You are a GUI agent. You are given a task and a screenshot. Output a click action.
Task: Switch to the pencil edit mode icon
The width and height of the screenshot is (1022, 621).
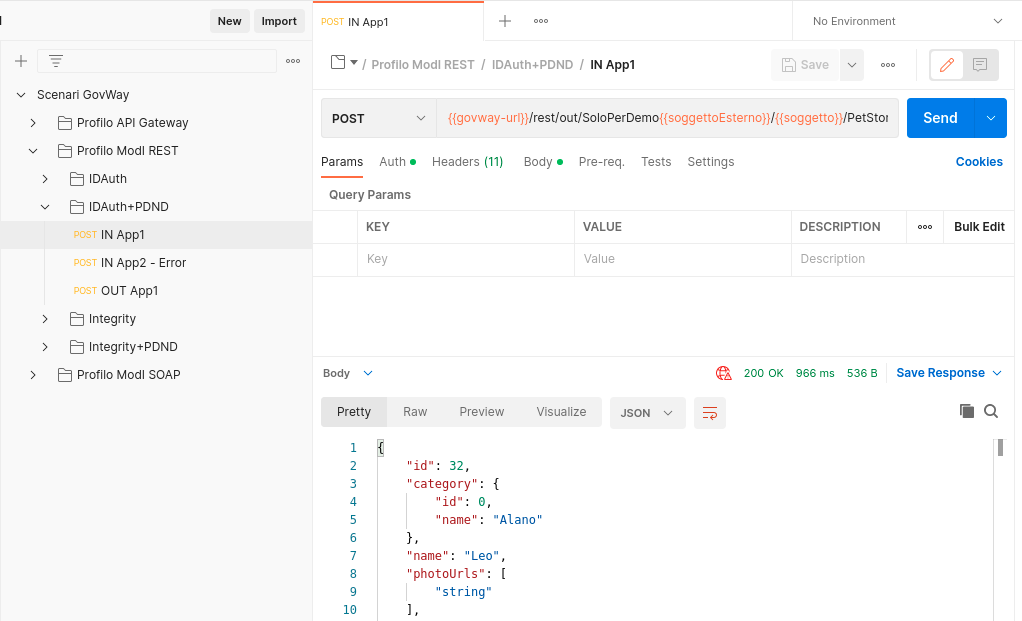(x=947, y=65)
